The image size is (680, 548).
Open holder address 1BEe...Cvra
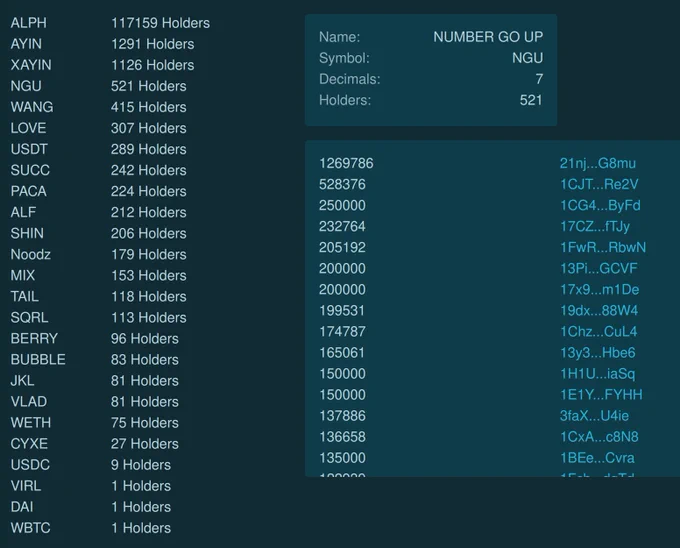tap(597, 457)
